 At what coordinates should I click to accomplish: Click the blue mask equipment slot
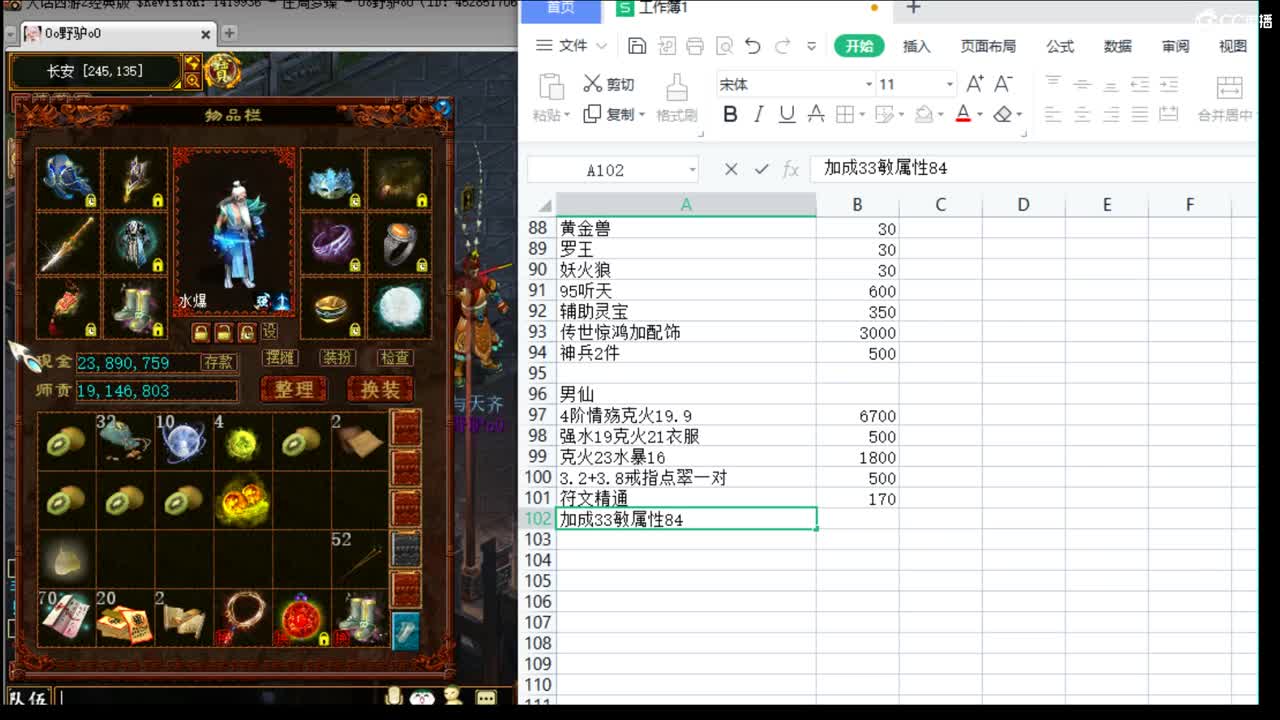(x=332, y=180)
